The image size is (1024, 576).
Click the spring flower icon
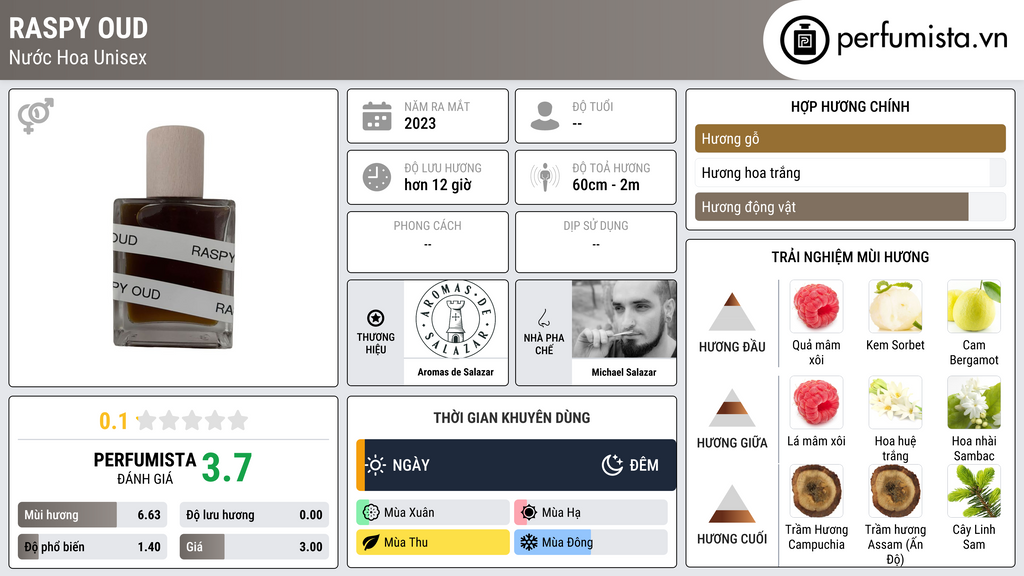click(371, 513)
